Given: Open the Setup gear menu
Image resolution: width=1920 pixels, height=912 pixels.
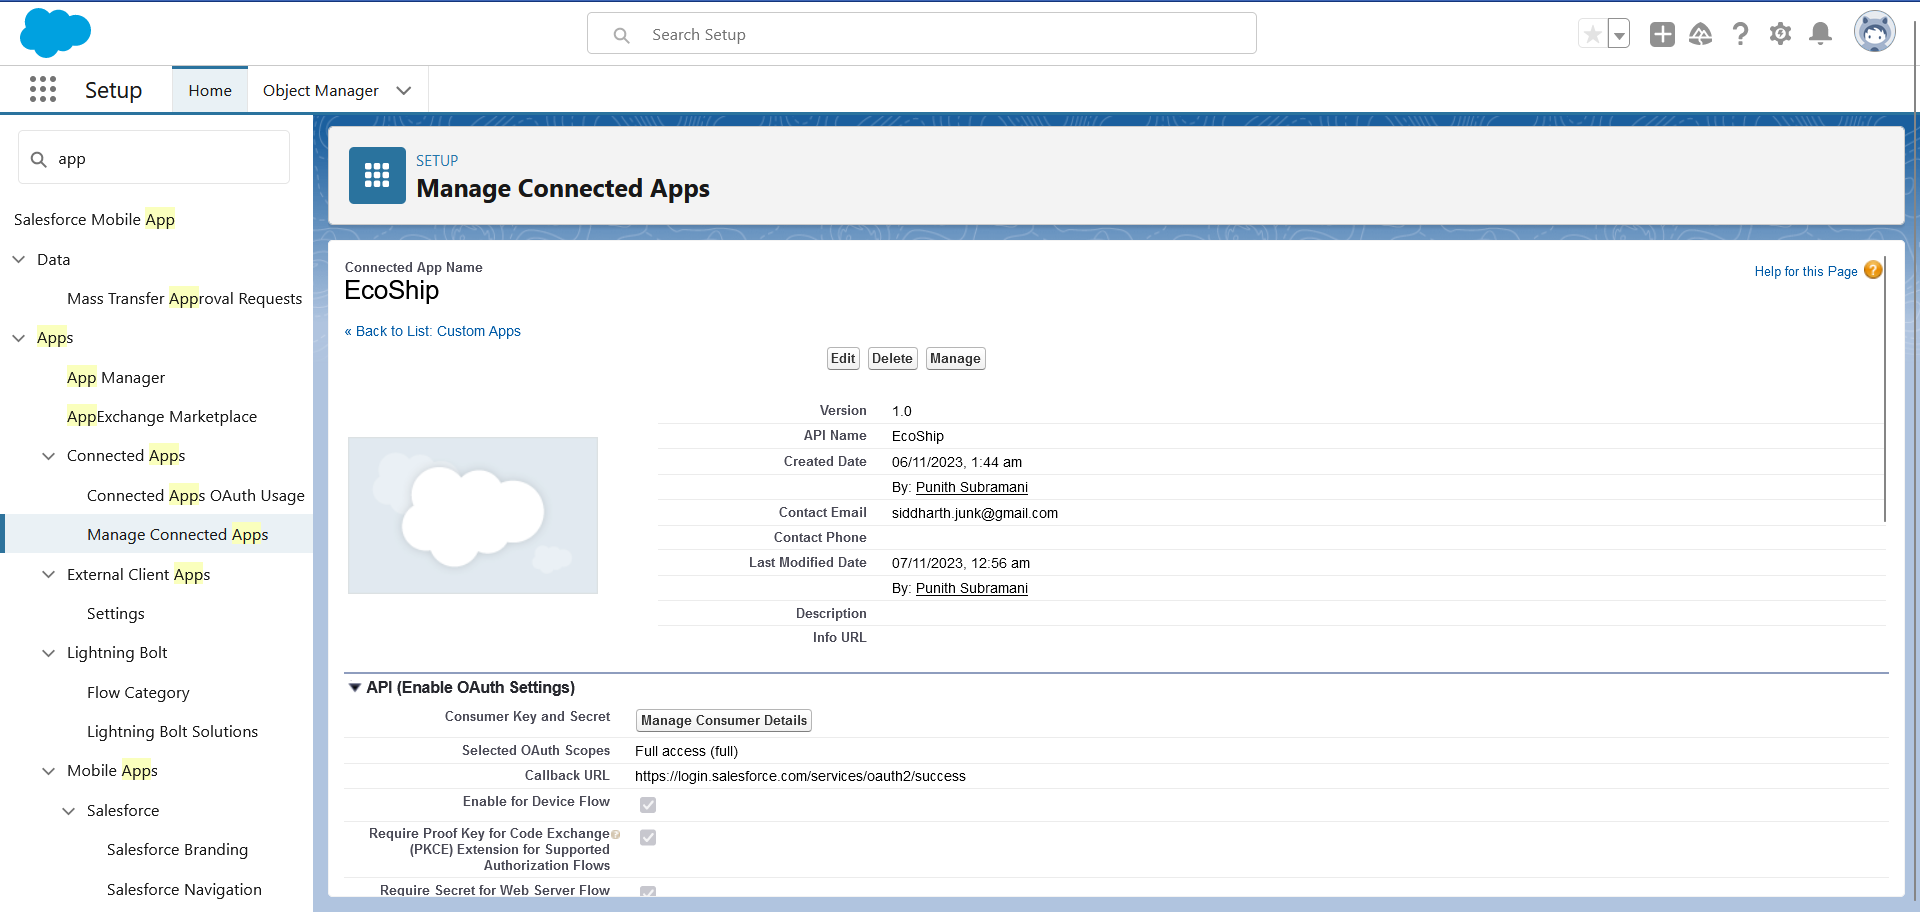Looking at the screenshot, I should click(x=1781, y=34).
